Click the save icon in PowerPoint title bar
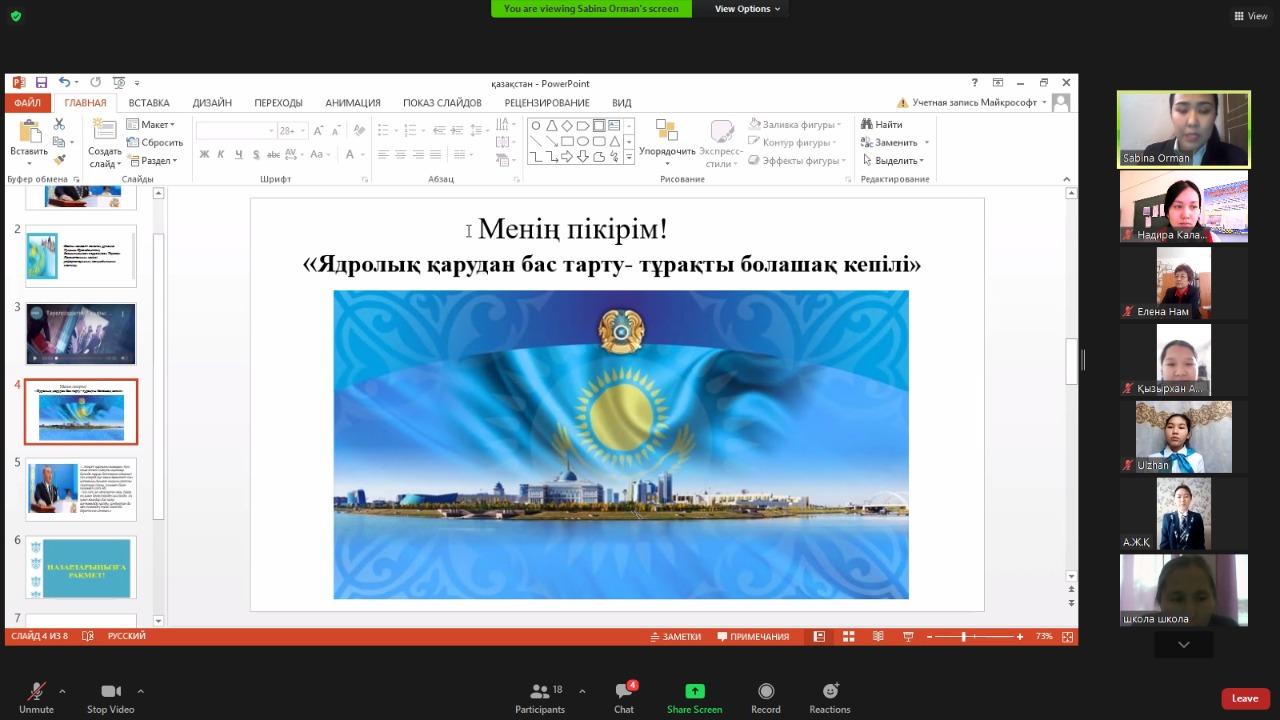Screen dimensions: 1280x720 (41, 83)
